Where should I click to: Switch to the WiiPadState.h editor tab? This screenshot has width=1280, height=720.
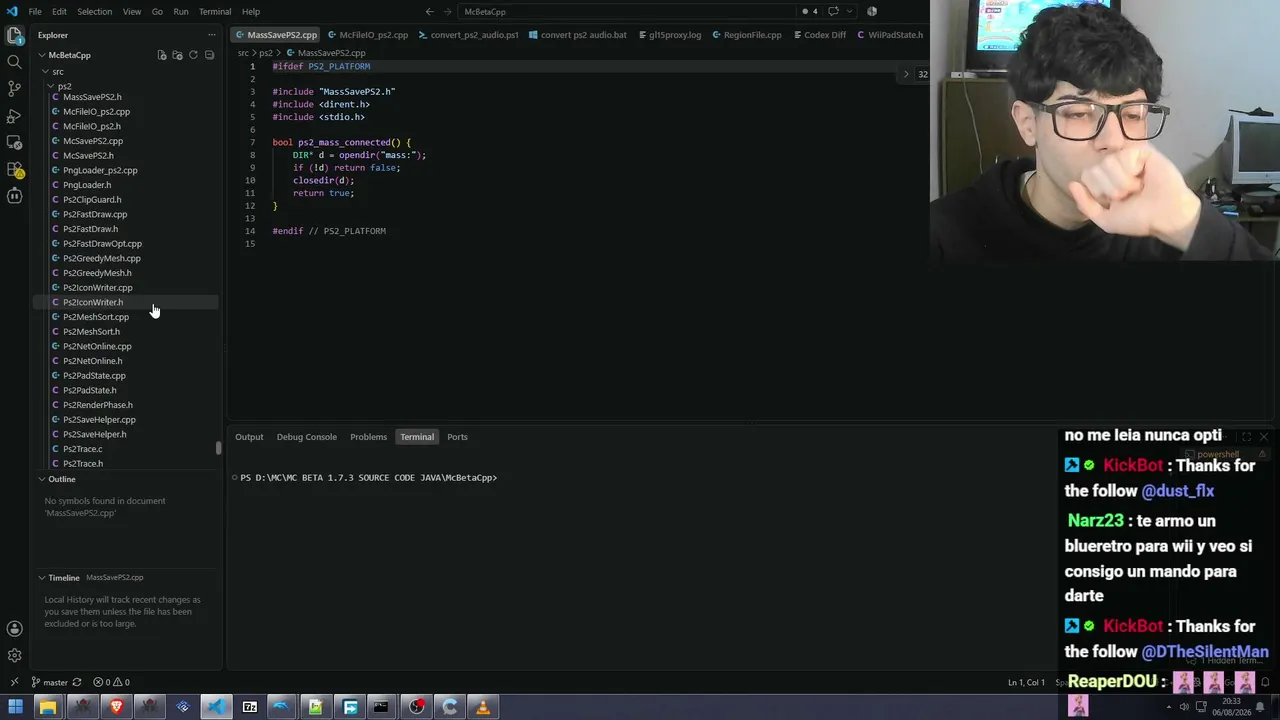[890, 35]
